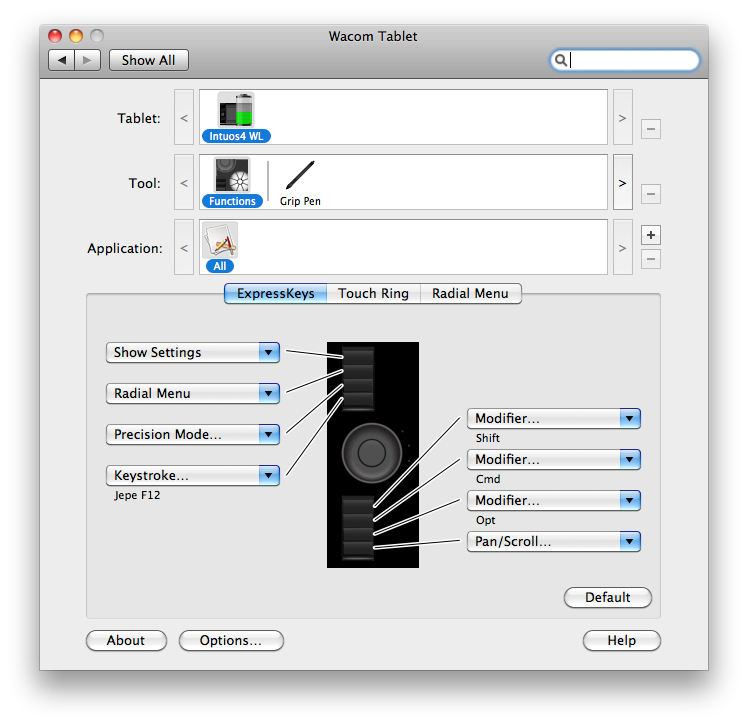Open the Pan/Scroll dropdown

tap(554, 542)
